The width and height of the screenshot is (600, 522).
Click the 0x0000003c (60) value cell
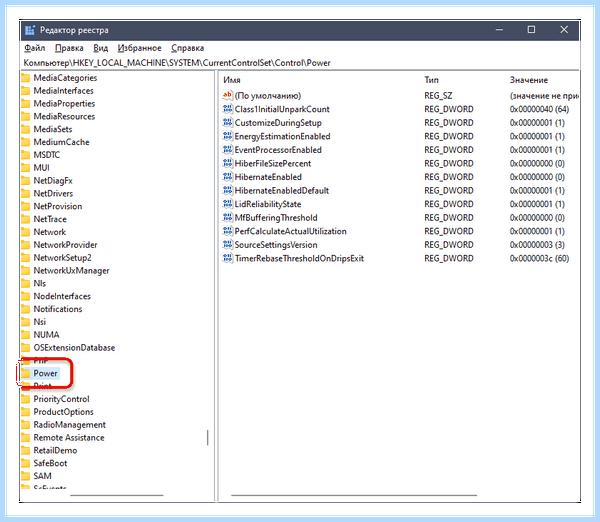tap(539, 258)
